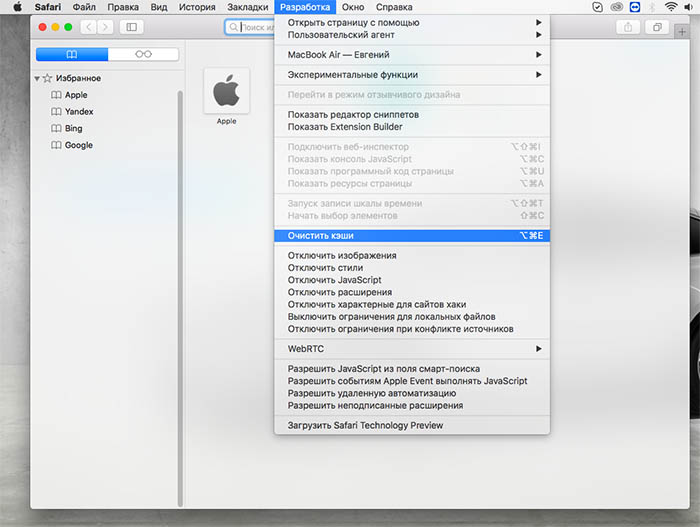Toggle the sidebar button in toolbar
The image size is (700, 527).
click(x=132, y=27)
